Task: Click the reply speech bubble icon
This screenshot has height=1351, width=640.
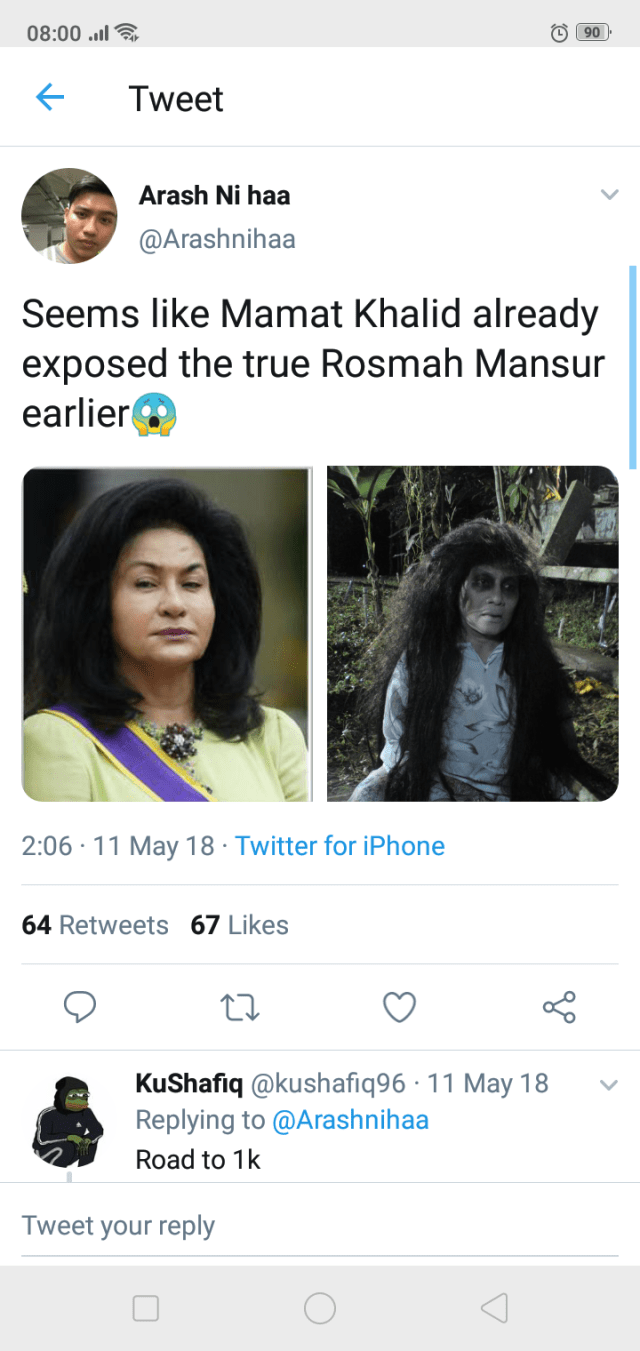Action: click(x=80, y=1007)
